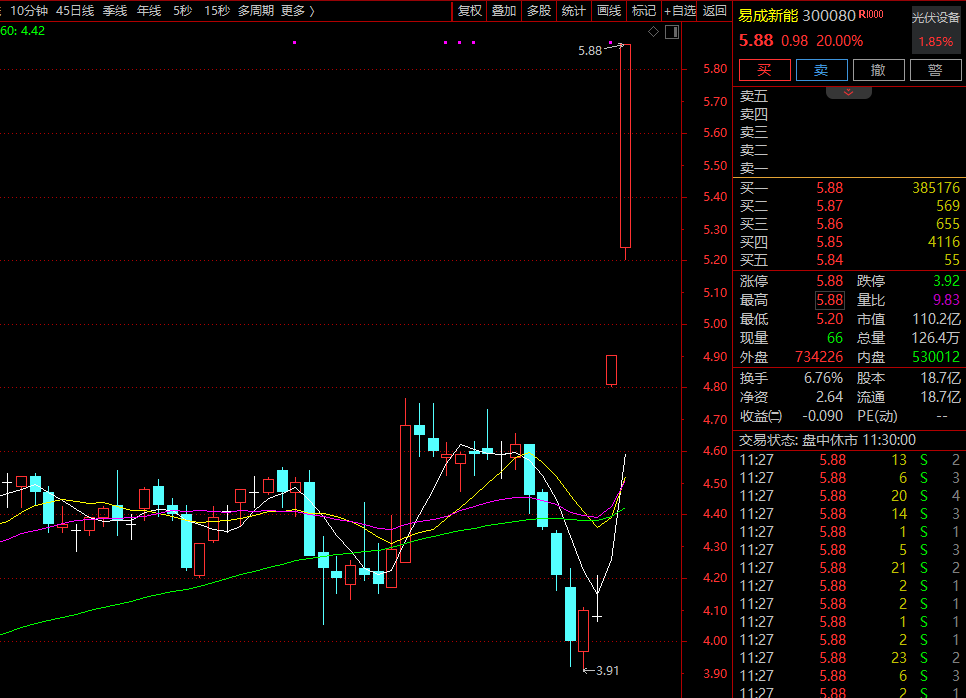Click the 卖一 ask row label
The width and height of the screenshot is (966, 698).
point(754,168)
